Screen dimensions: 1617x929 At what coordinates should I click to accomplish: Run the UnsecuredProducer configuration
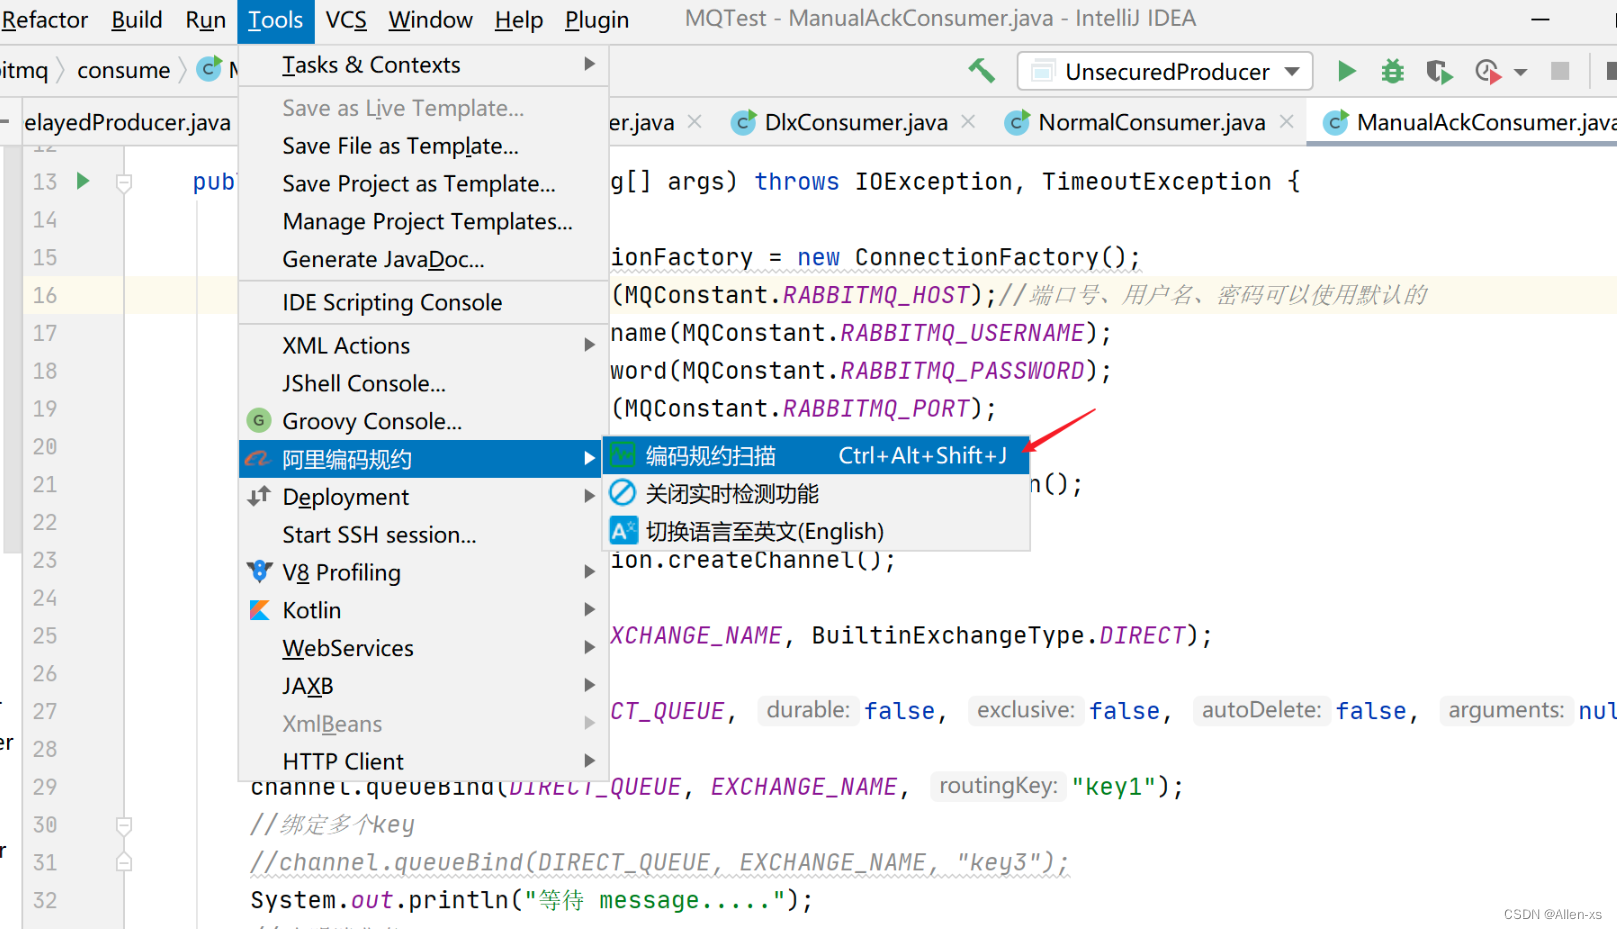pos(1346,71)
